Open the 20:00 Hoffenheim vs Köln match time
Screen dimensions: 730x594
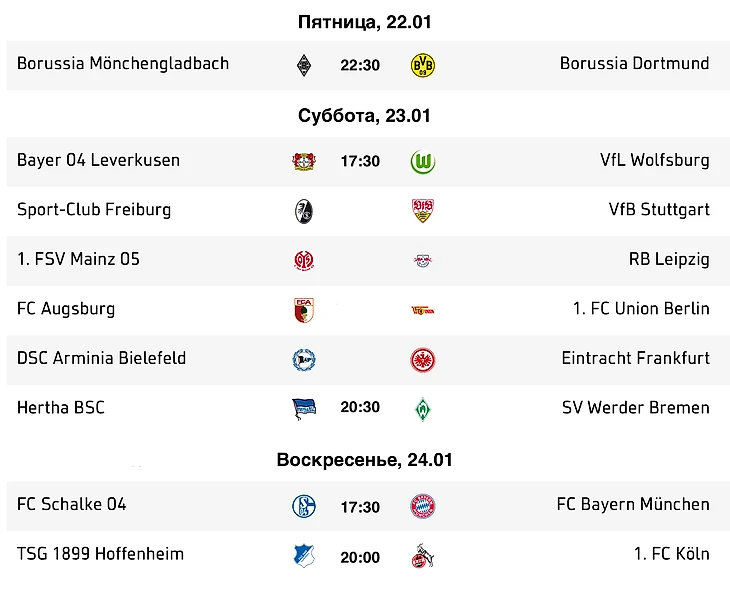(360, 557)
